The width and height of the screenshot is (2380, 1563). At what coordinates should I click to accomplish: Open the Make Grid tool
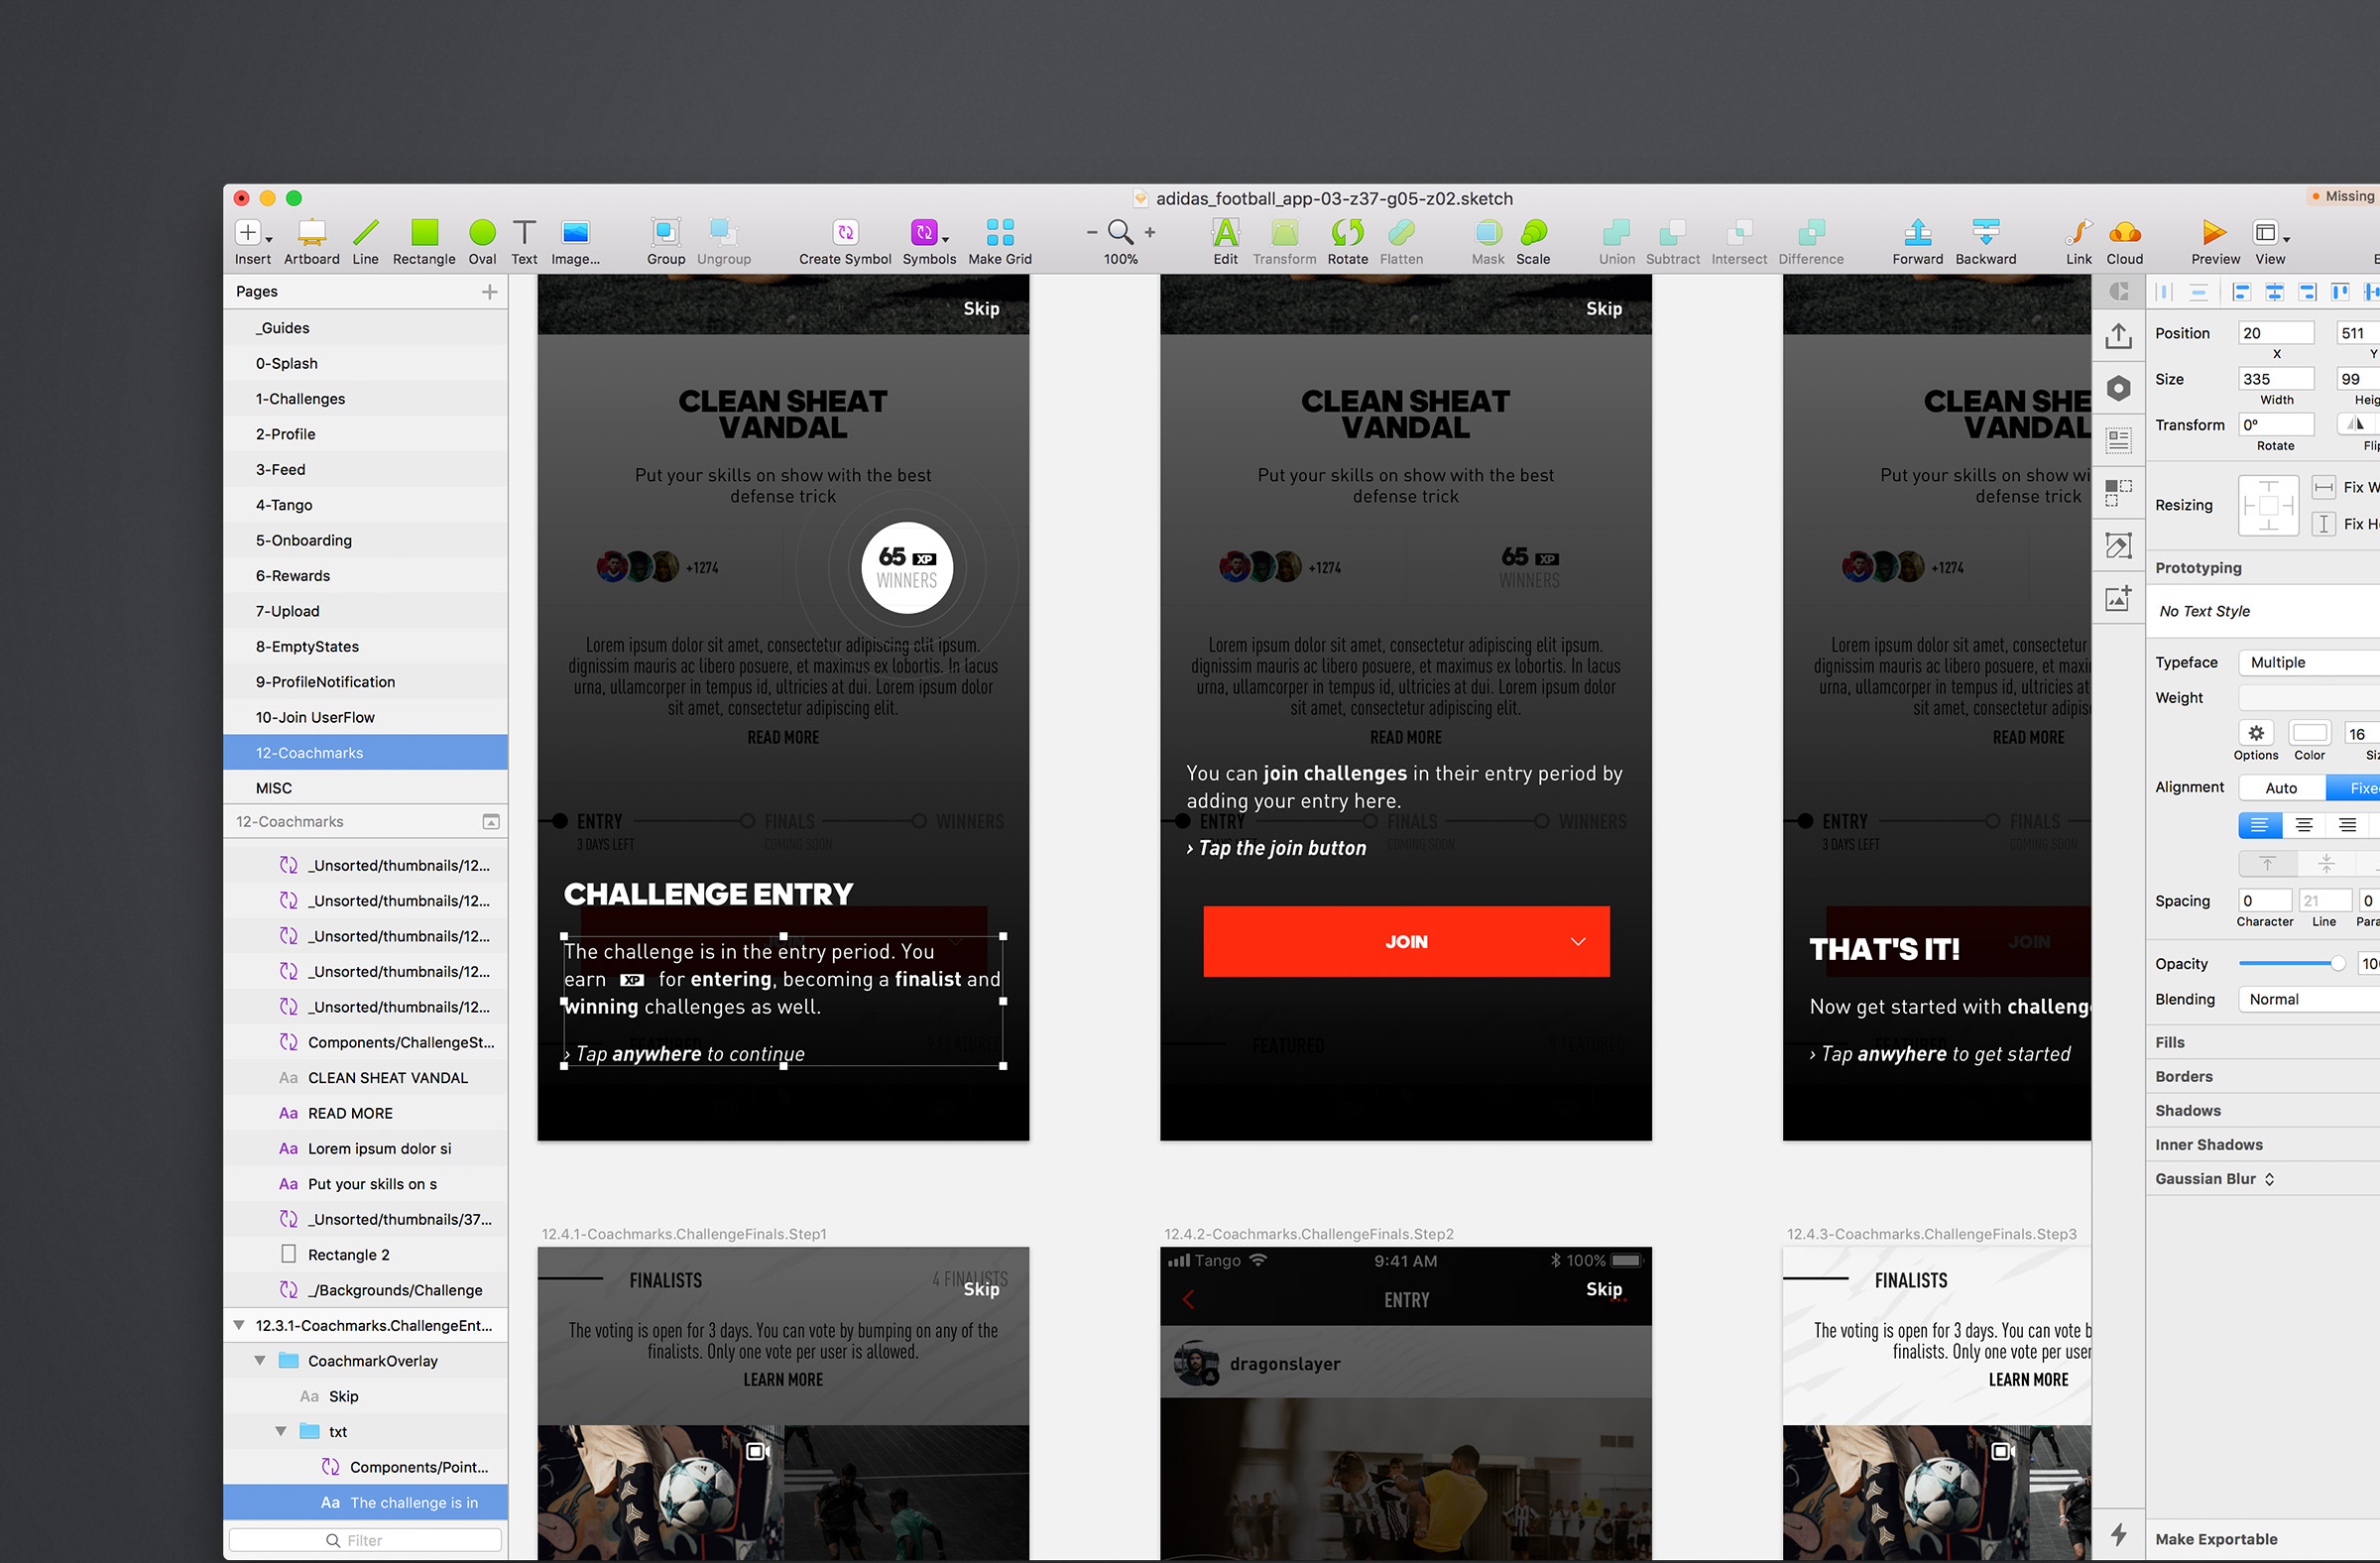[999, 234]
